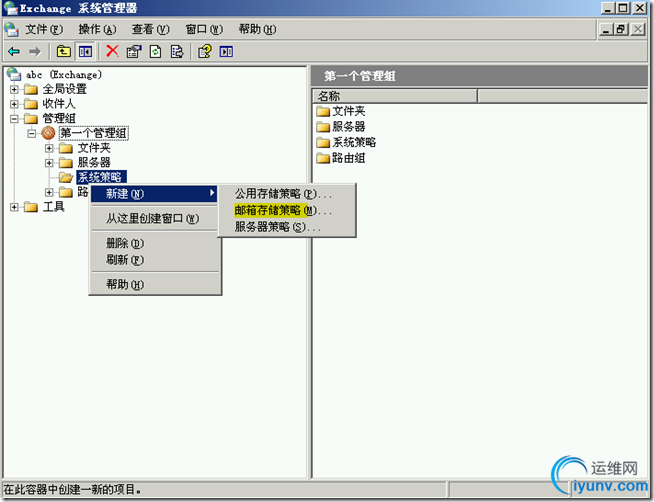Expand the 路由组 node in tree
Screen dimensions: 654x502
(49, 192)
